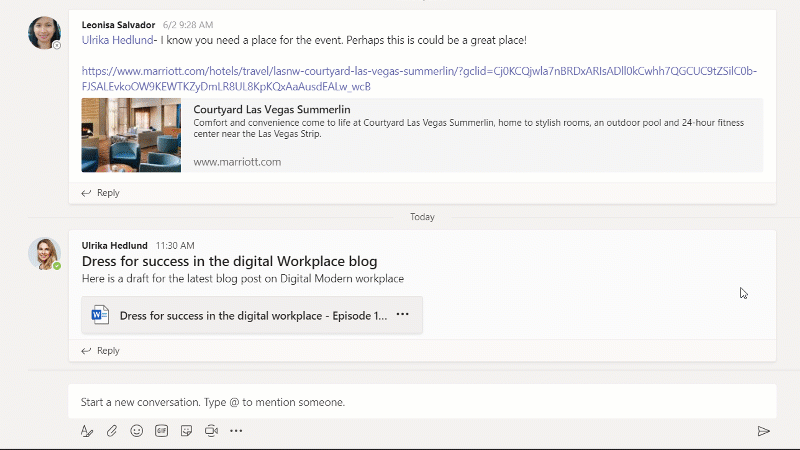Click the 6/2 9:28 AM timestamp
Image resolution: width=800 pixels, height=450 pixels.
pos(188,25)
